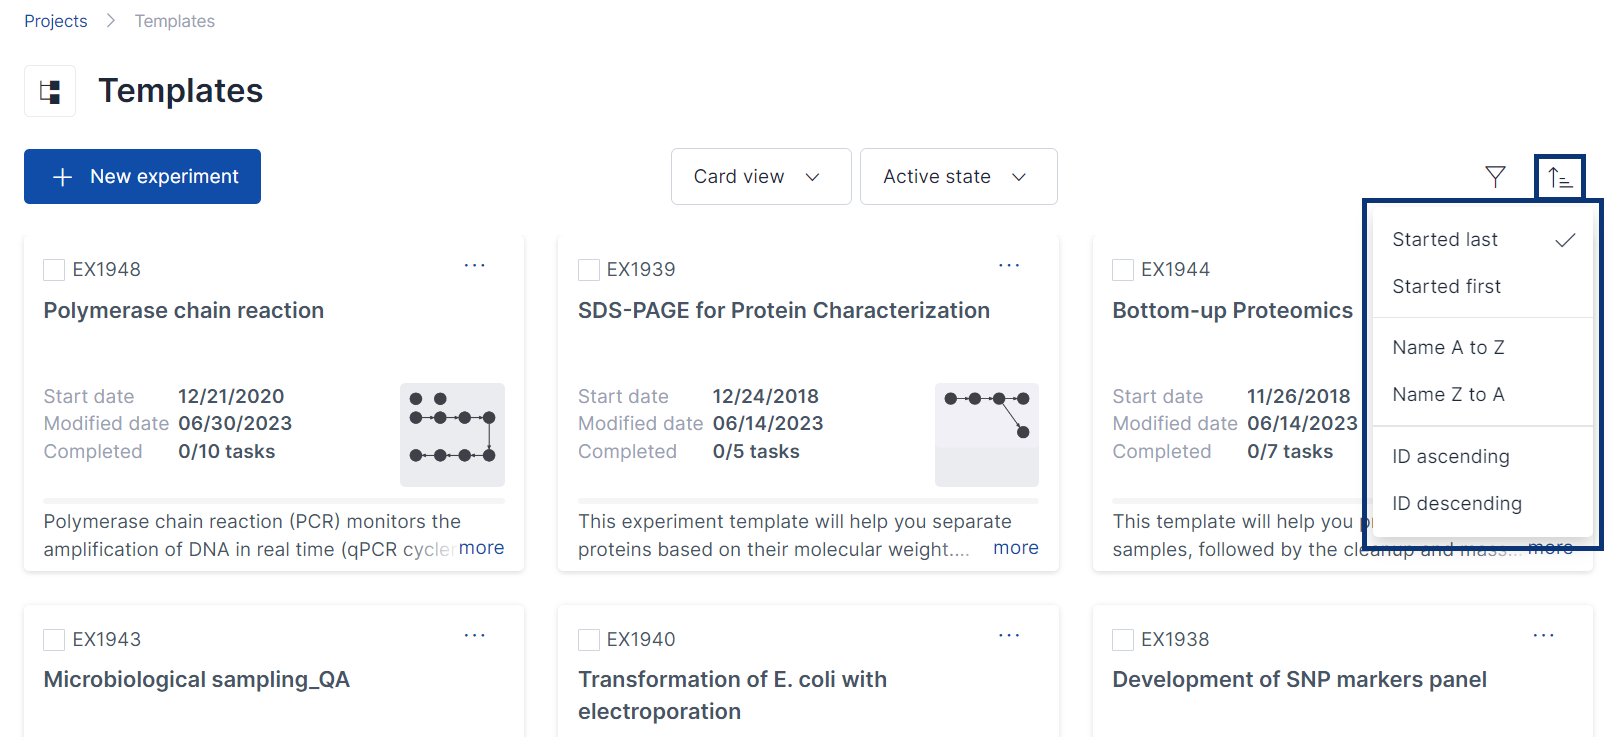Image resolution: width=1624 pixels, height=737 pixels.
Task: Expand the PCR description with more
Action: (481, 548)
